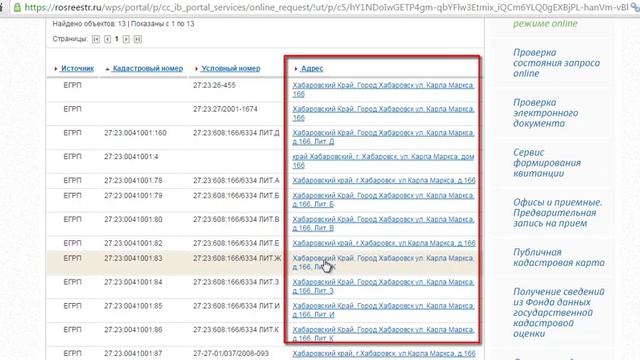This screenshot has height=360, width=640.
Task: Go to next results page icon
Action: point(126,39)
